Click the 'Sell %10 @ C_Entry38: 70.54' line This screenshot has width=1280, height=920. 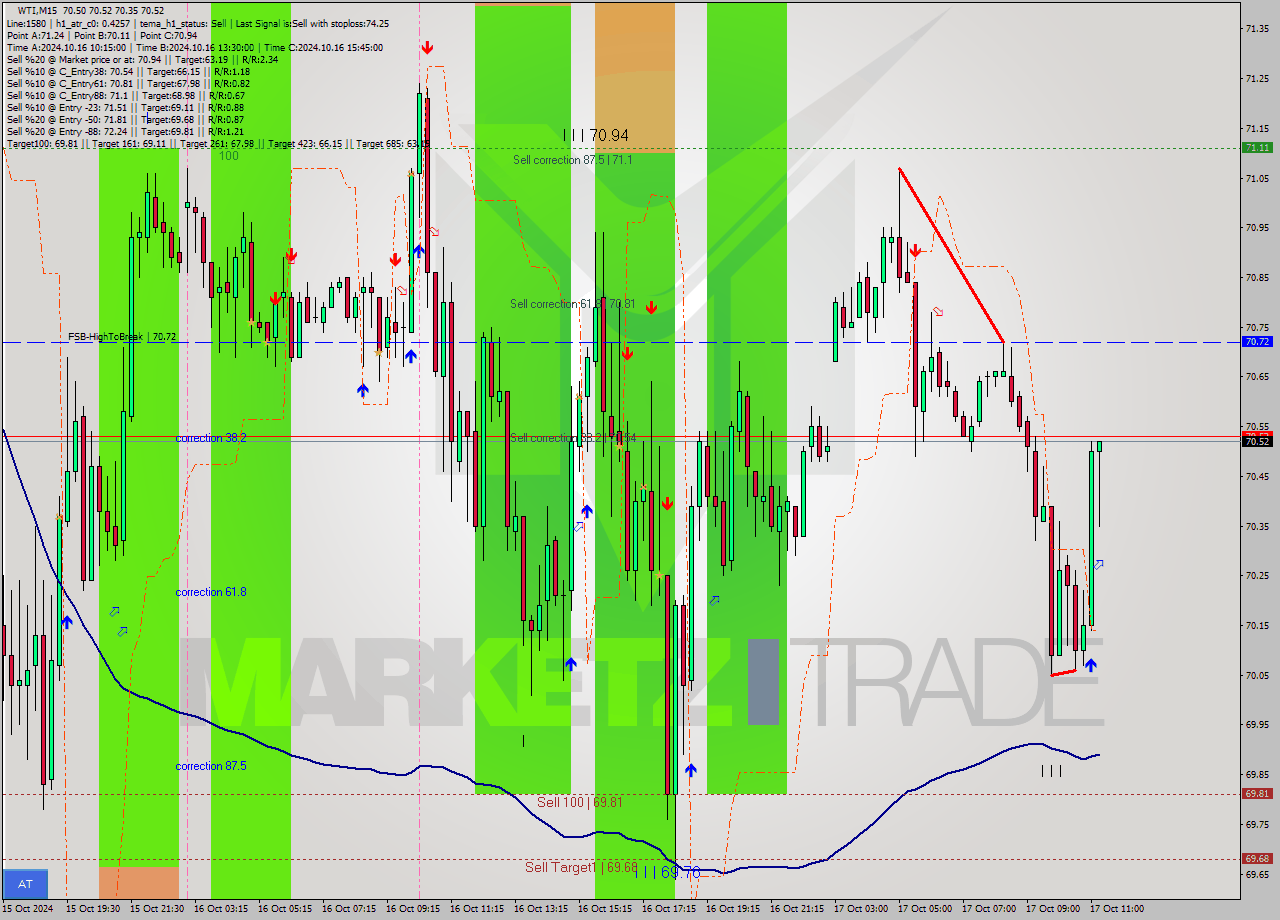tap(128, 71)
